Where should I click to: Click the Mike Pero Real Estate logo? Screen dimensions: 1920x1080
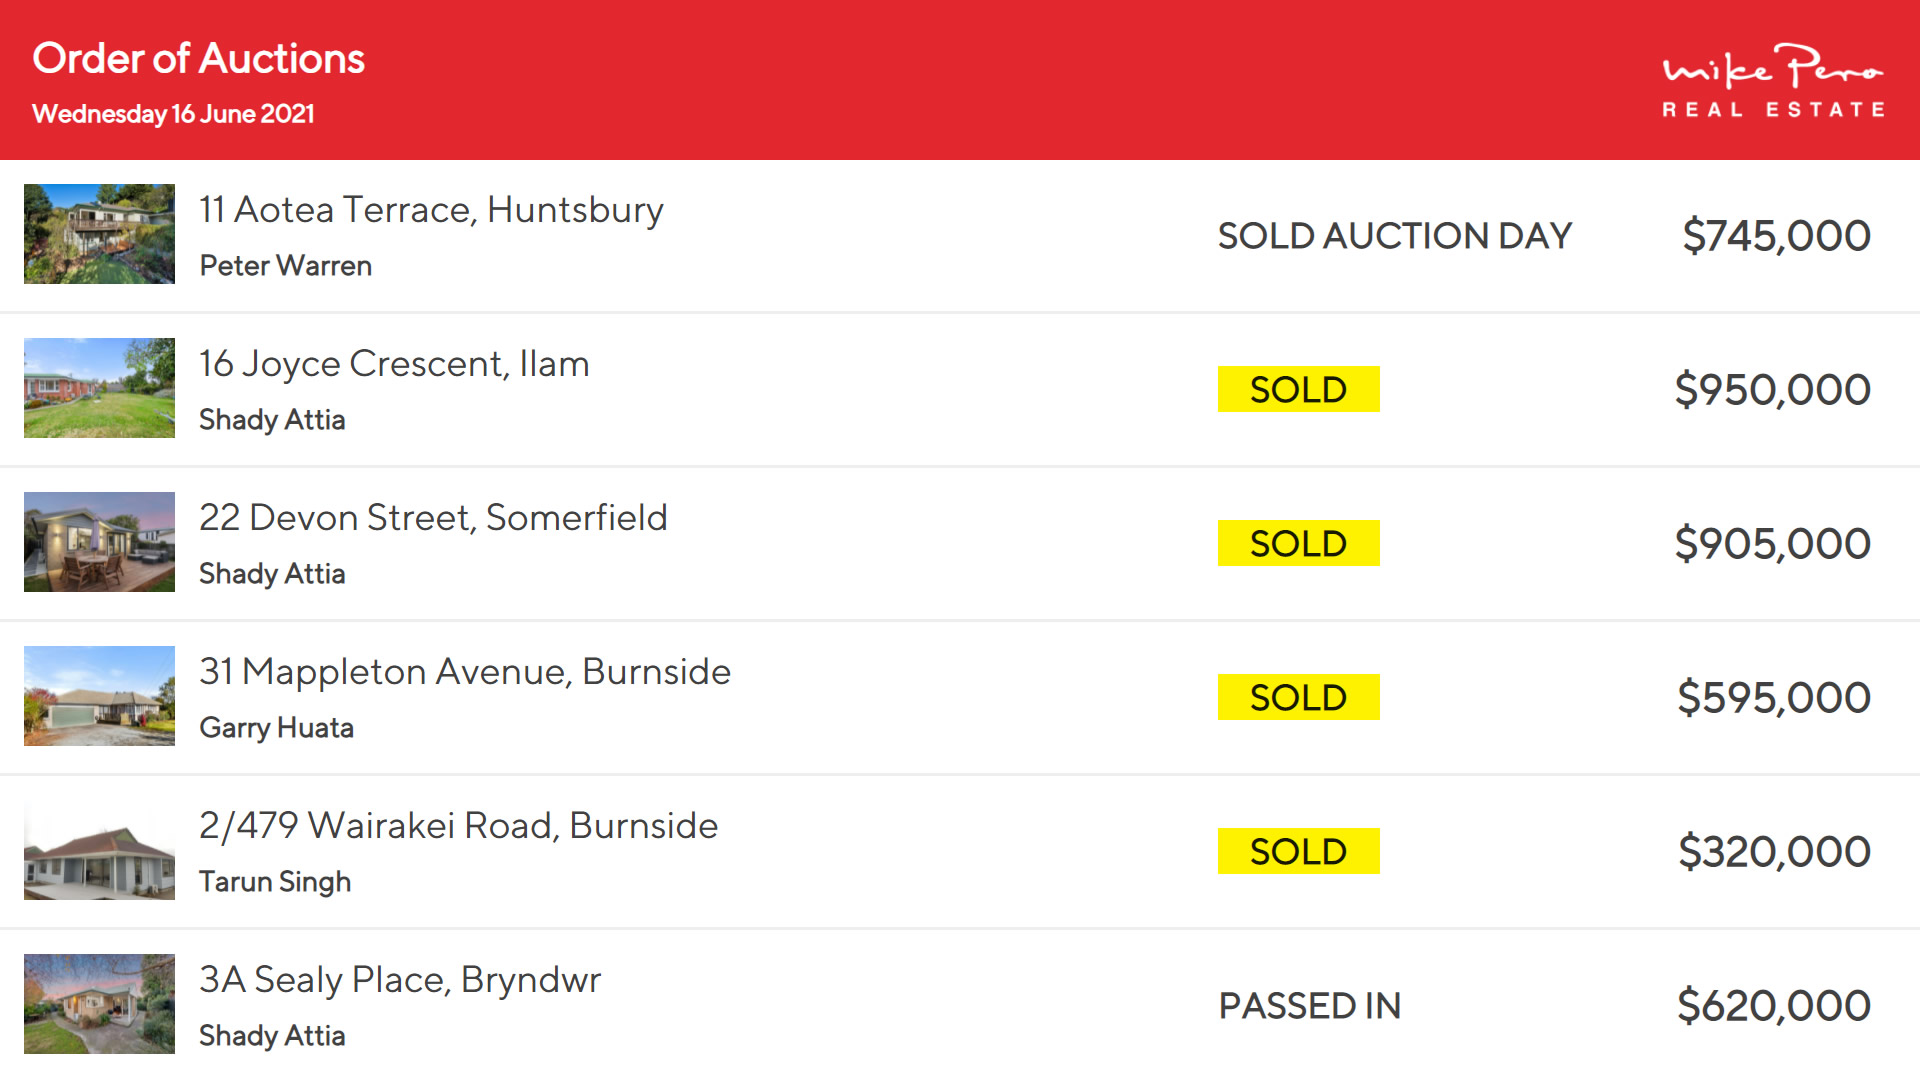1773,82
